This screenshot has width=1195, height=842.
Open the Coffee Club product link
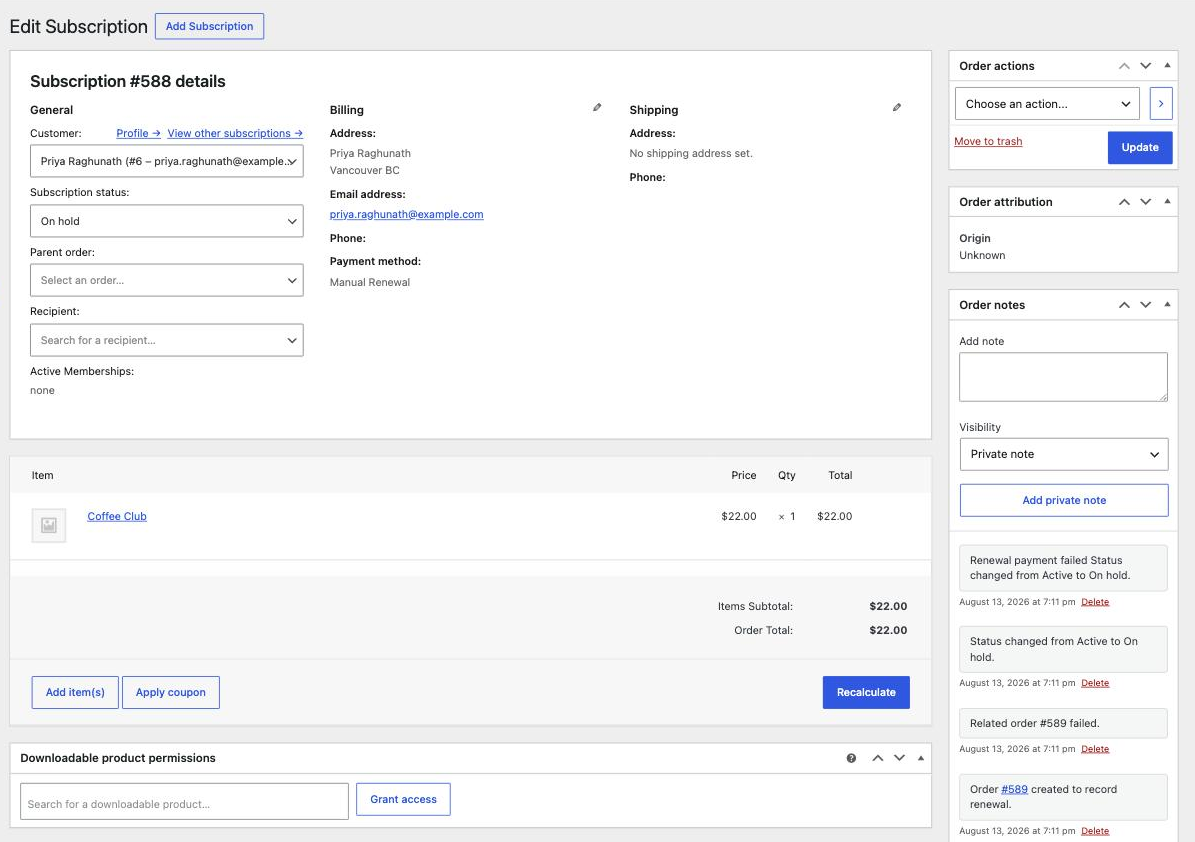pyautogui.click(x=117, y=516)
